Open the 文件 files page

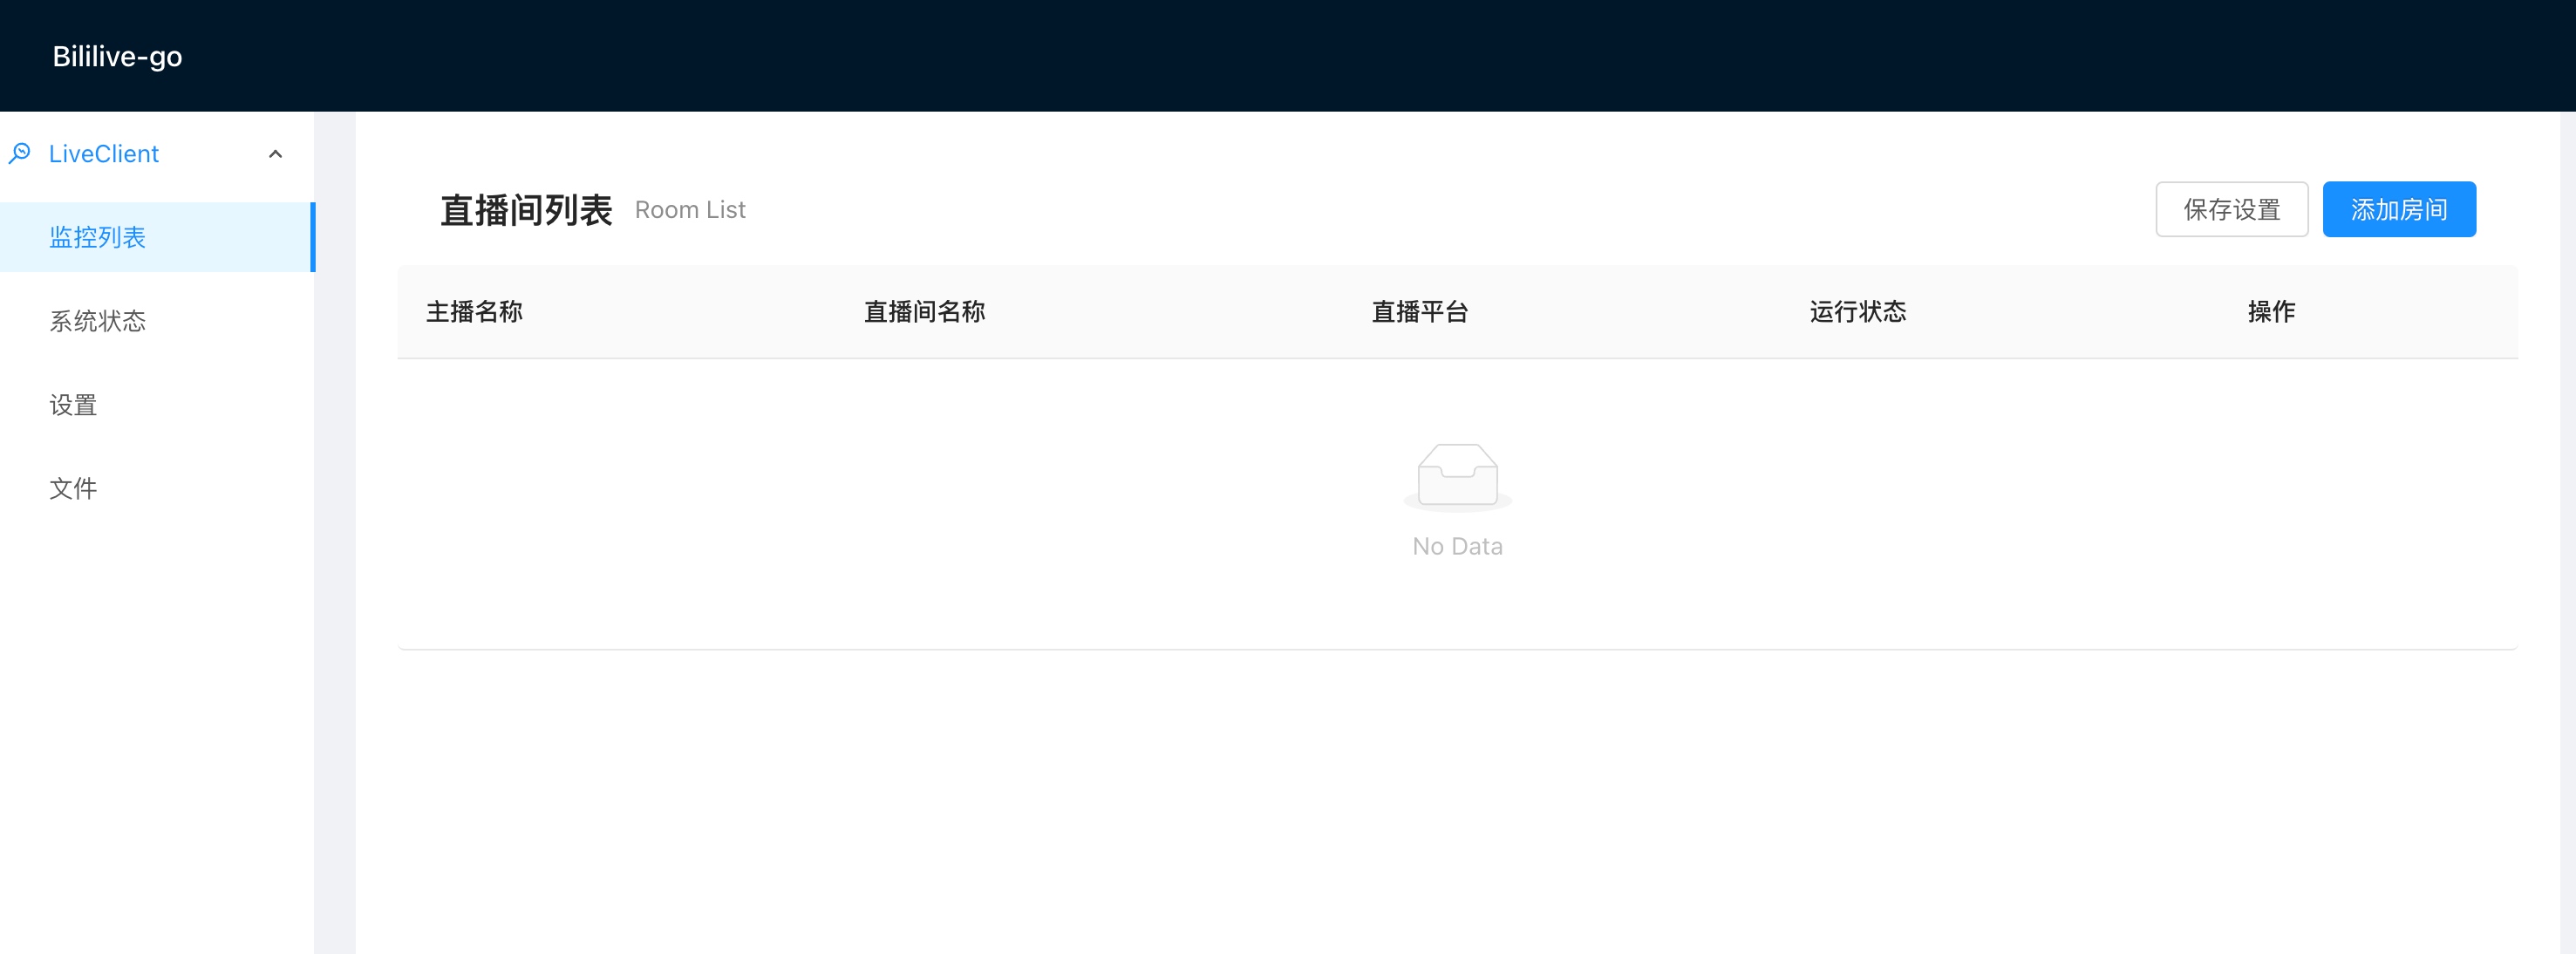click(73, 488)
